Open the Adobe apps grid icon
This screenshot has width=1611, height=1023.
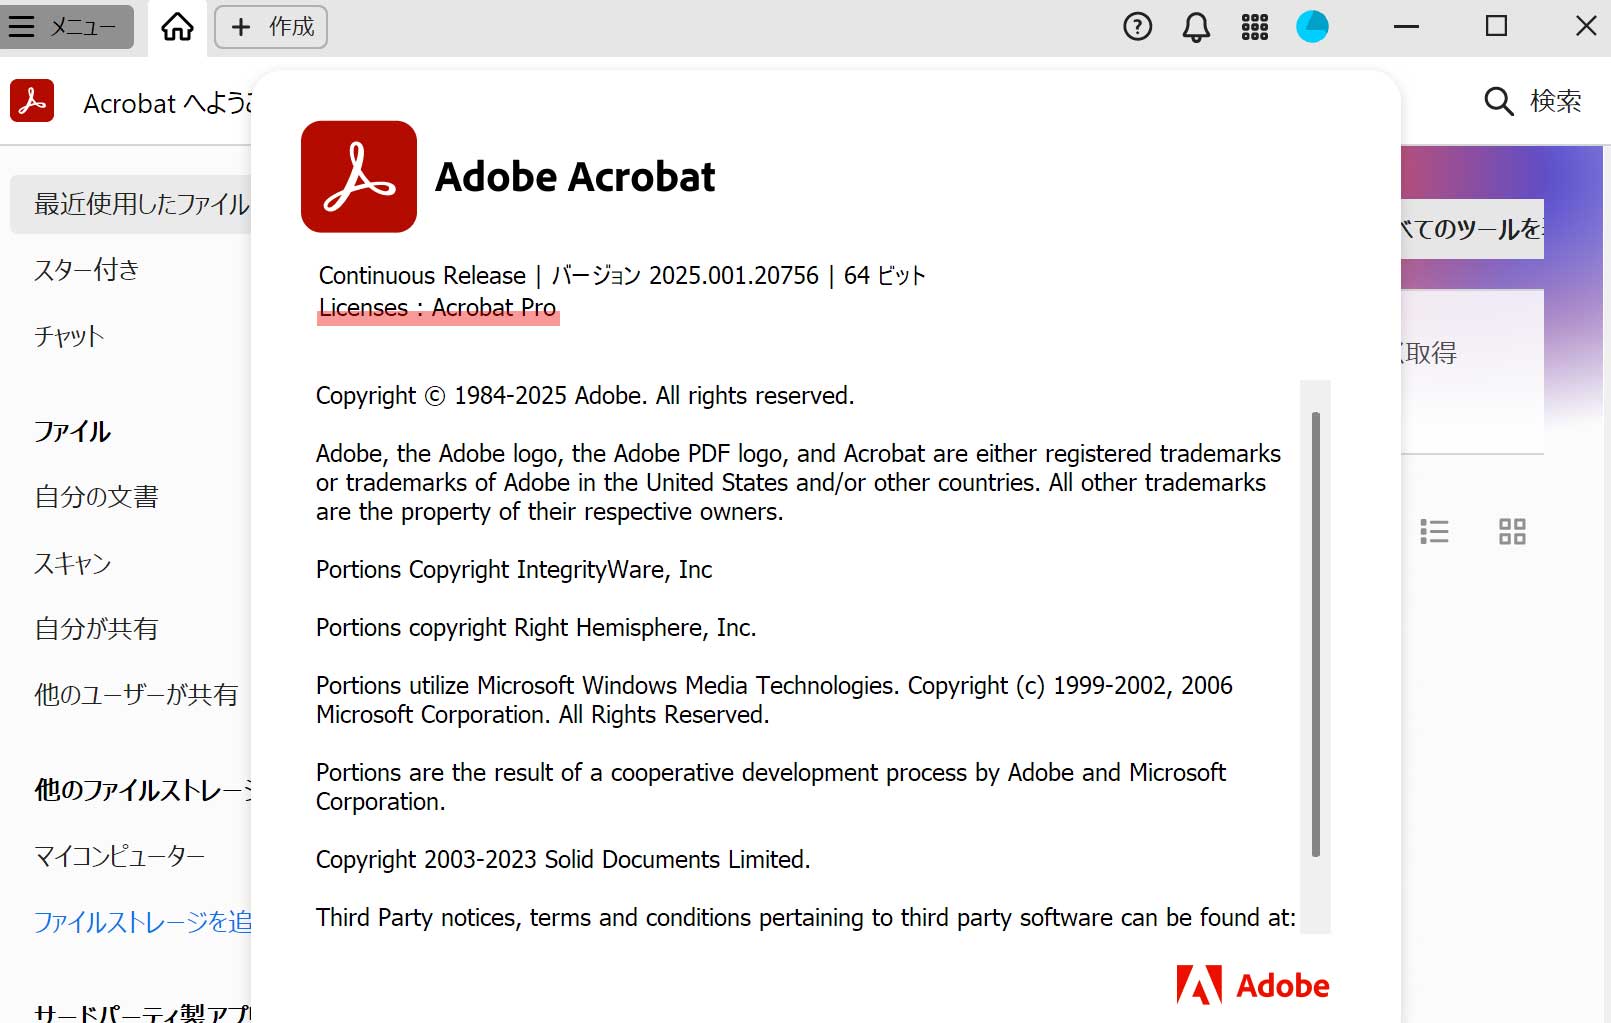[1253, 27]
